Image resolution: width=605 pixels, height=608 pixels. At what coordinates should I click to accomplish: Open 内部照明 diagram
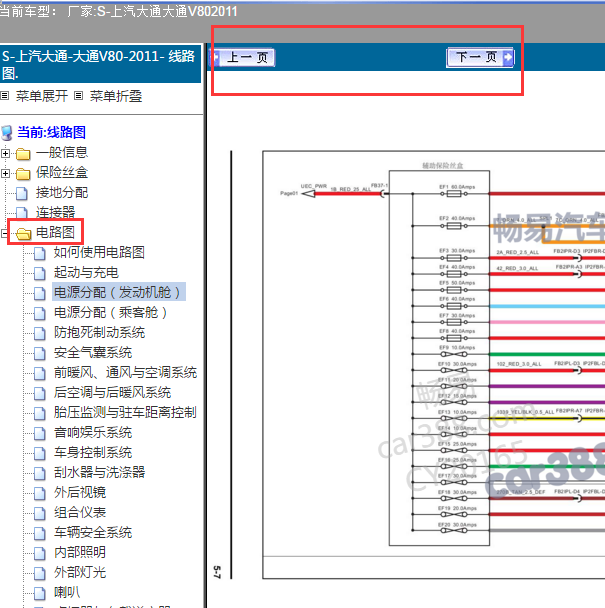pos(80,552)
